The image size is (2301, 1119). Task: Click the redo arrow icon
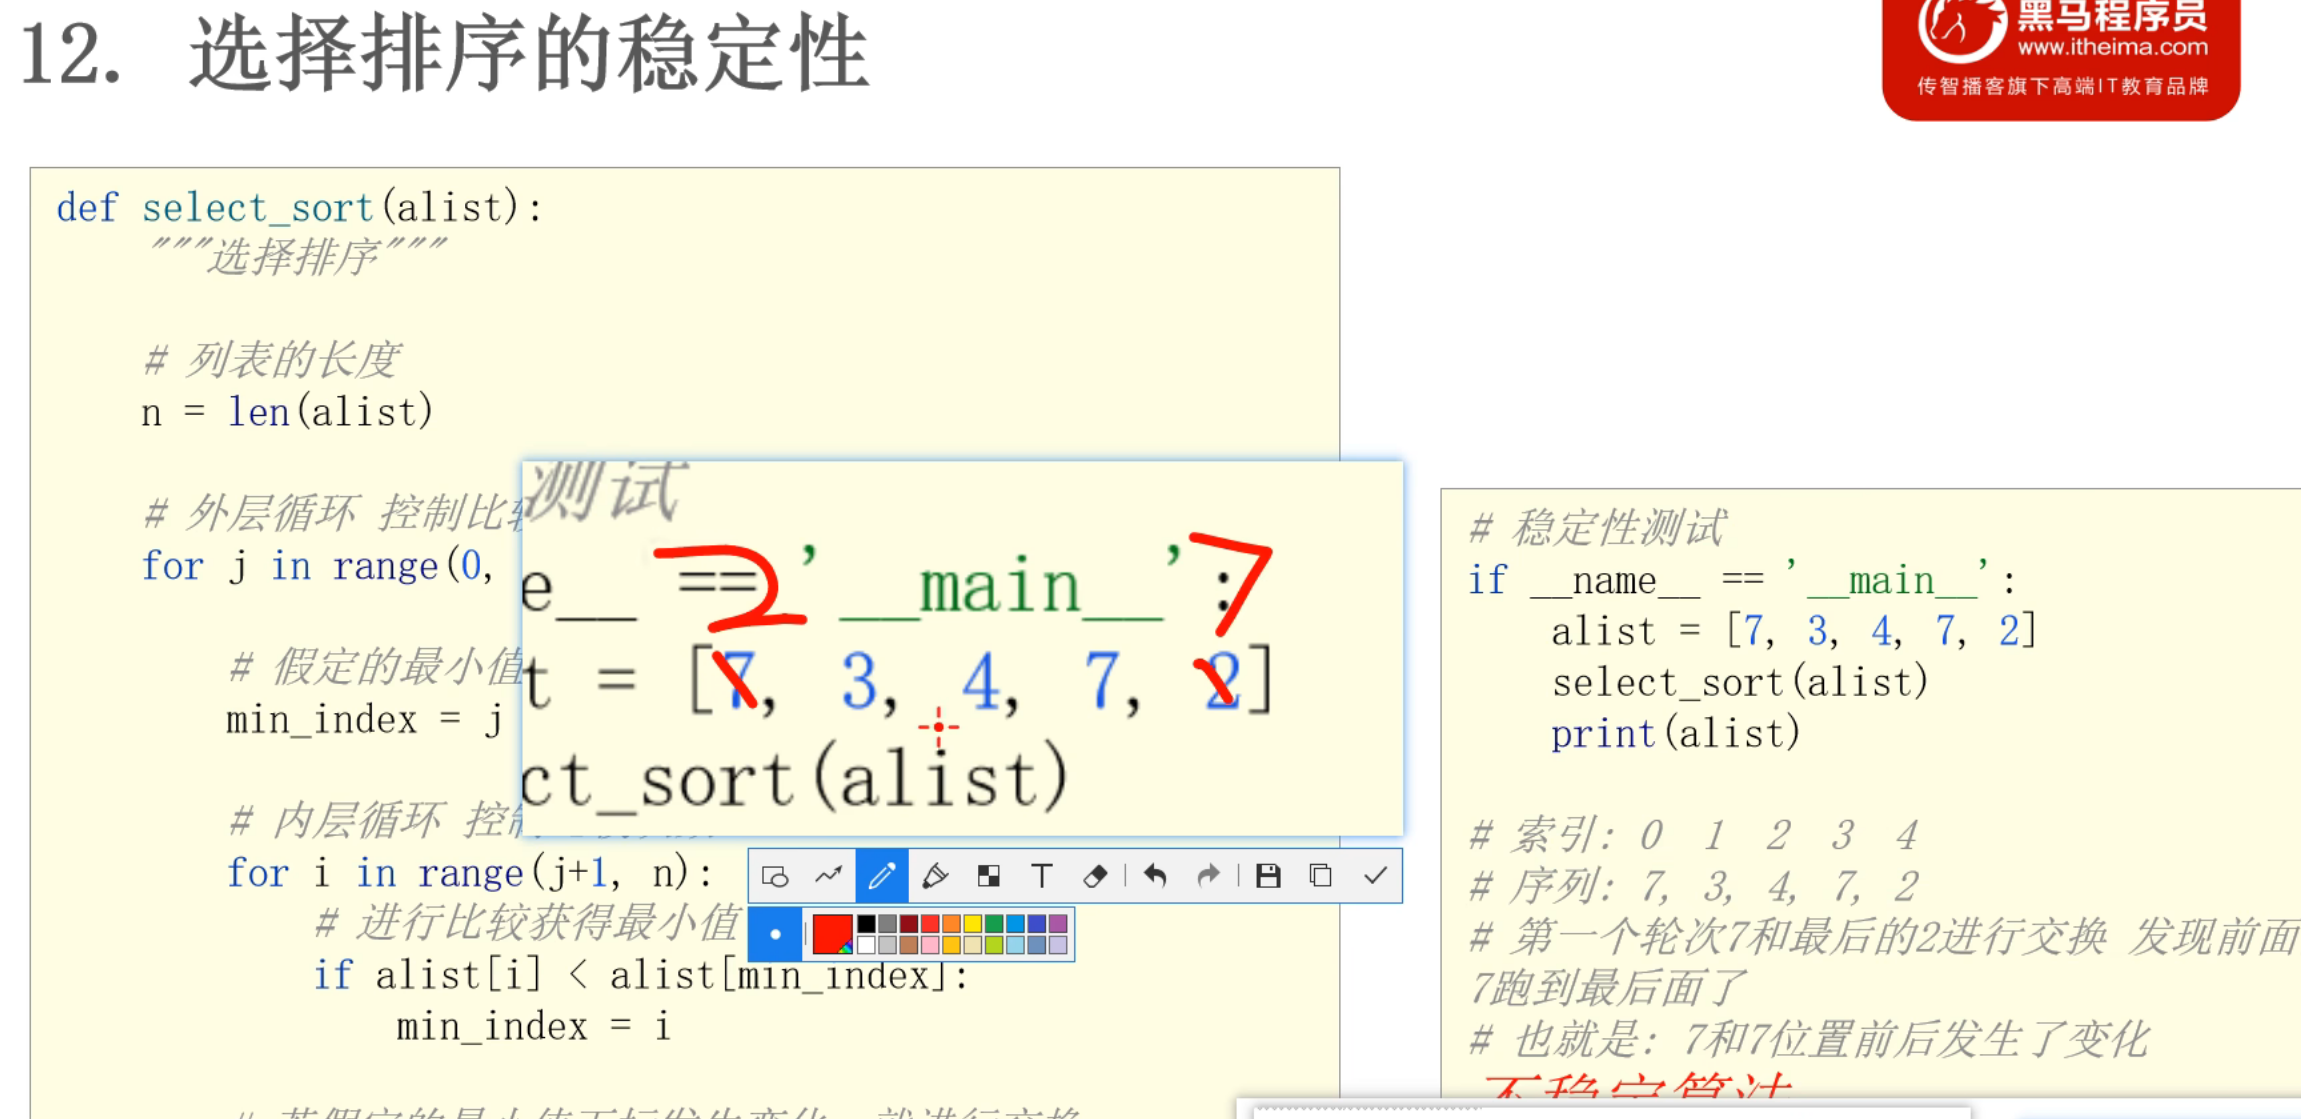coord(1208,877)
